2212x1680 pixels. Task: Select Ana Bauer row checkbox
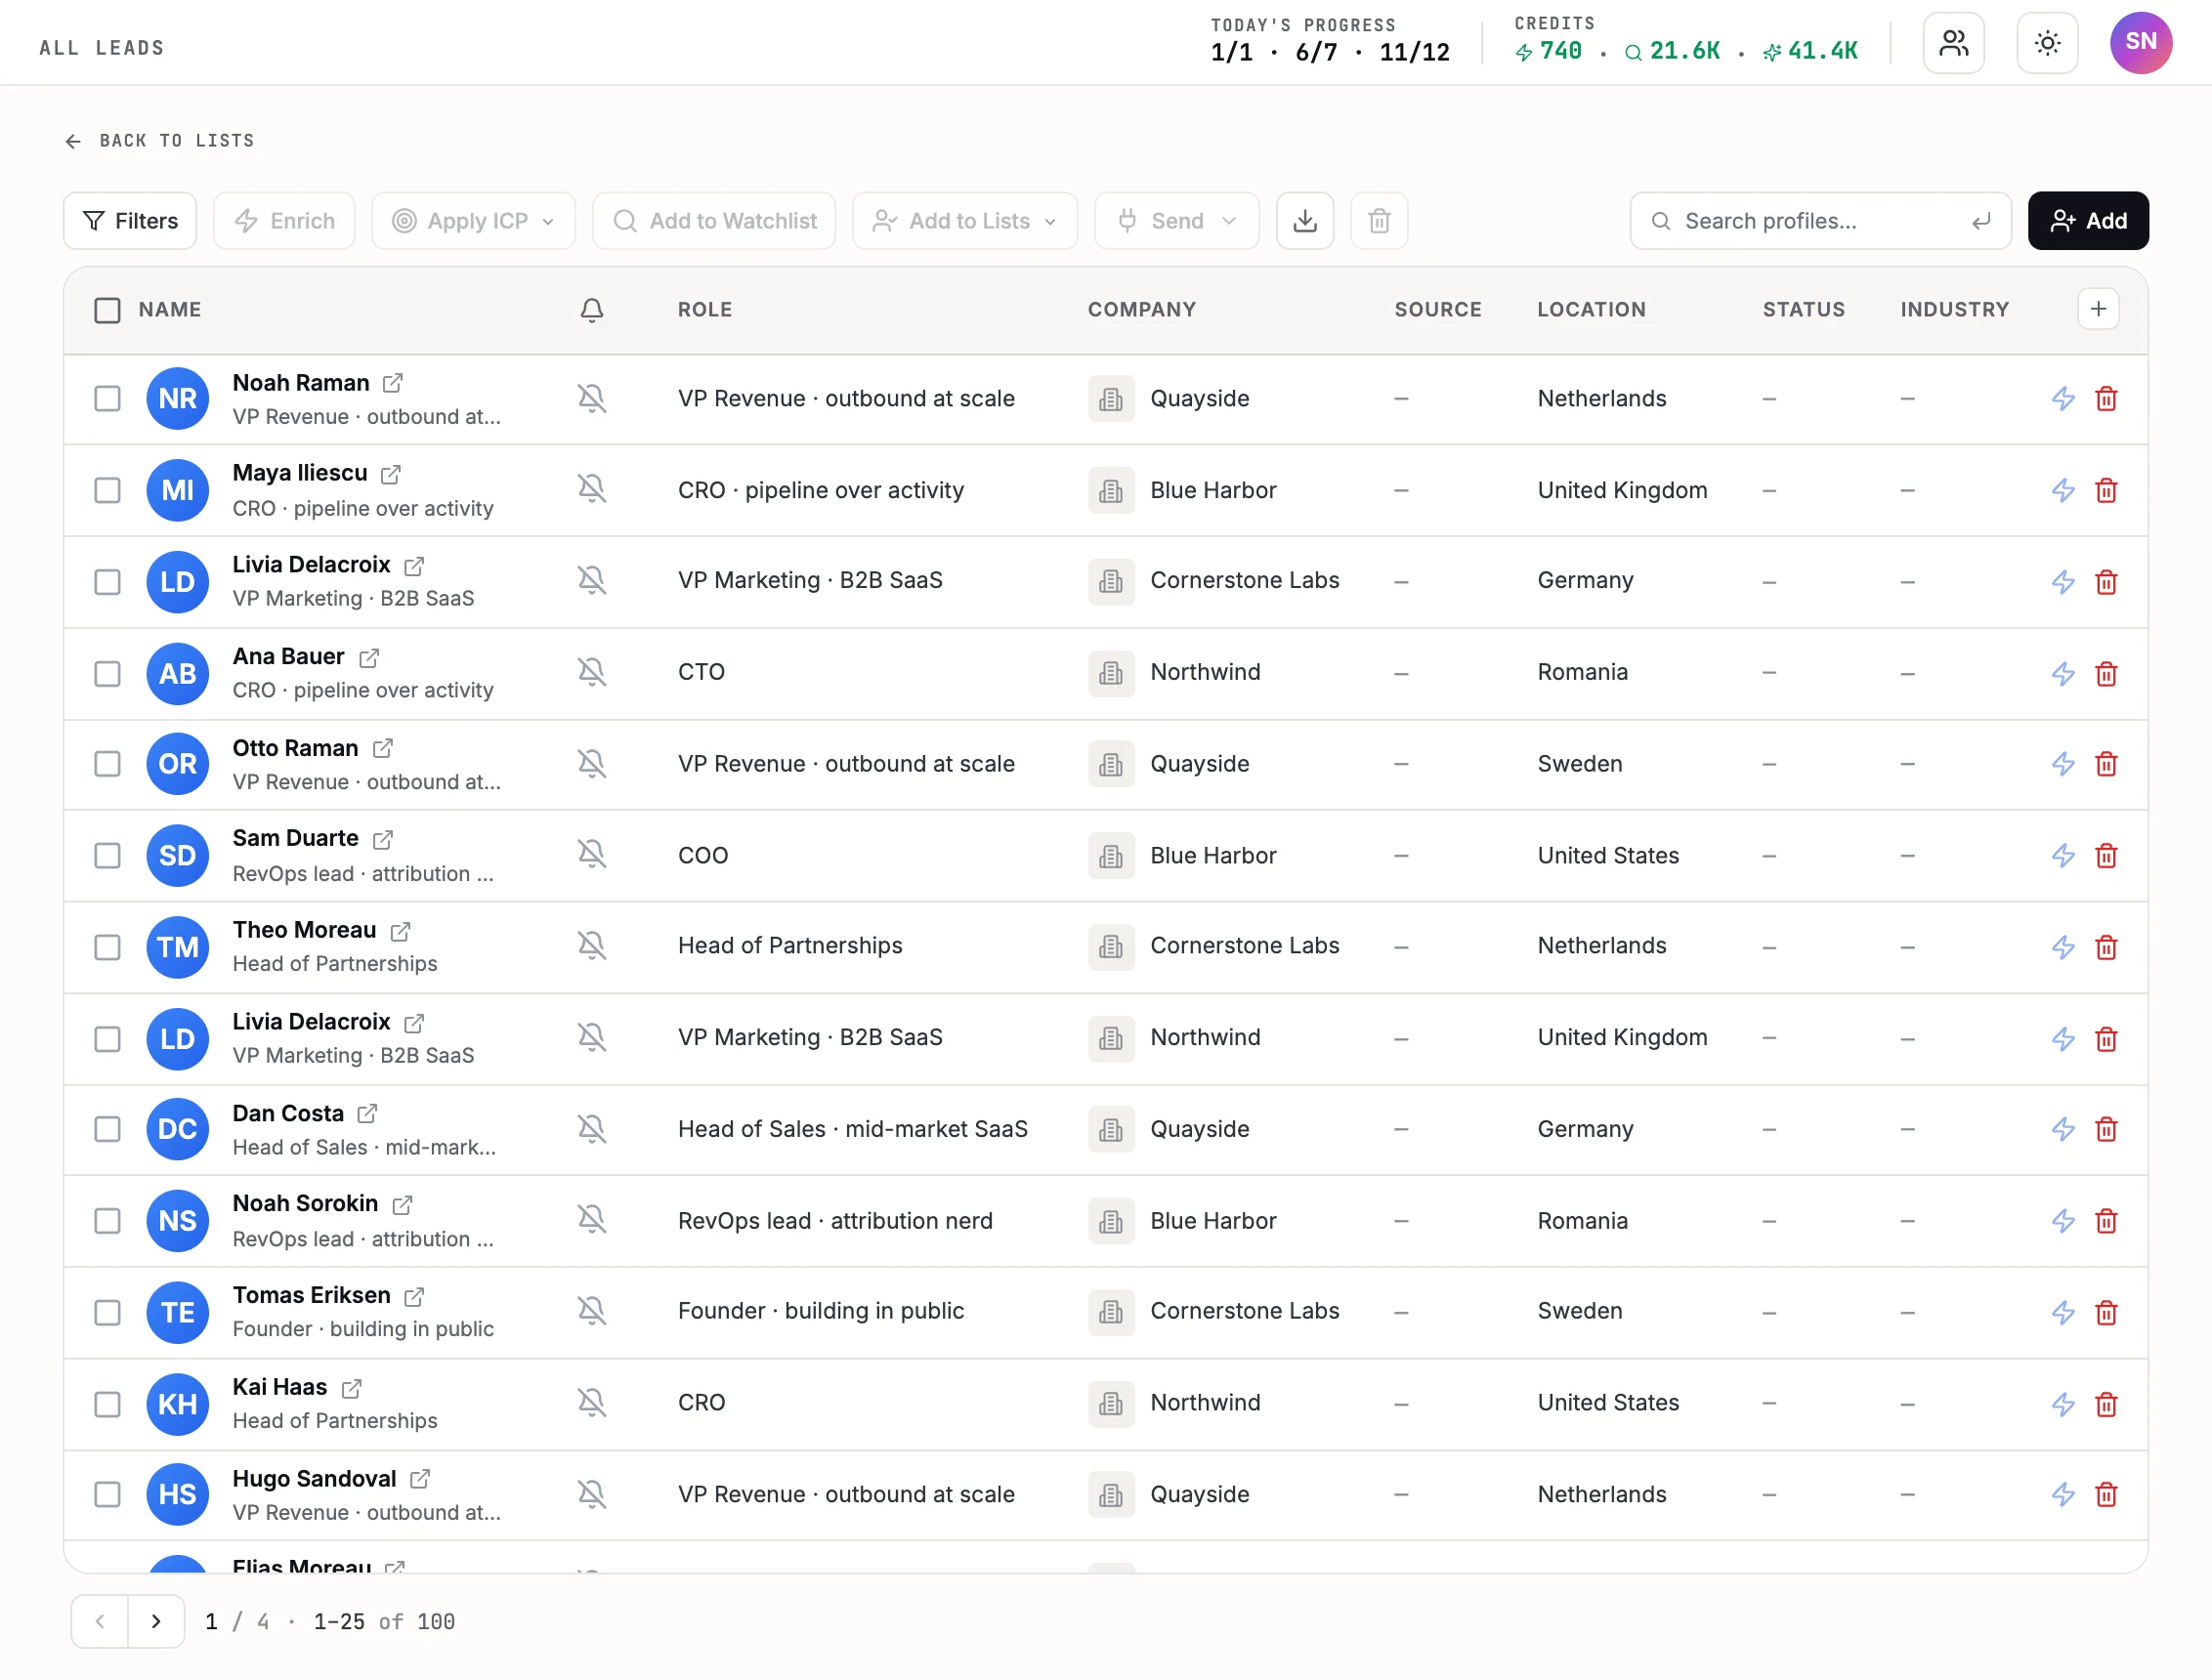coord(107,674)
